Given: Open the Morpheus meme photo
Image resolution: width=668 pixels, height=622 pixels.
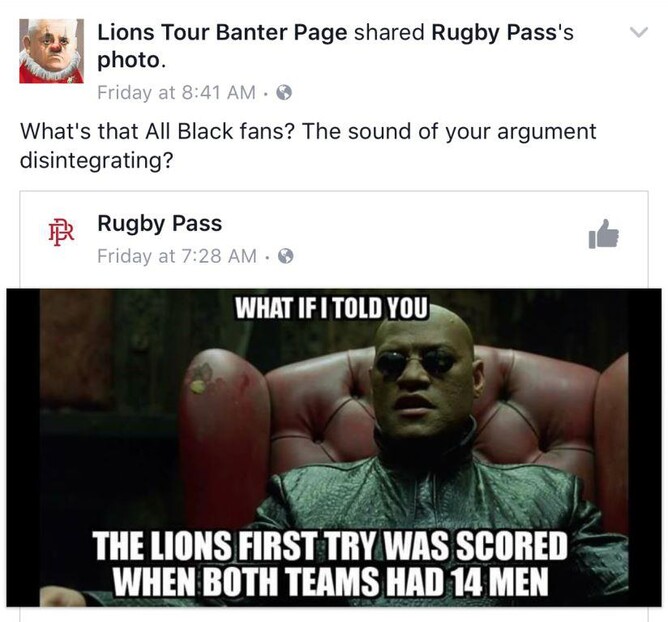Looking at the screenshot, I should pos(334,447).
